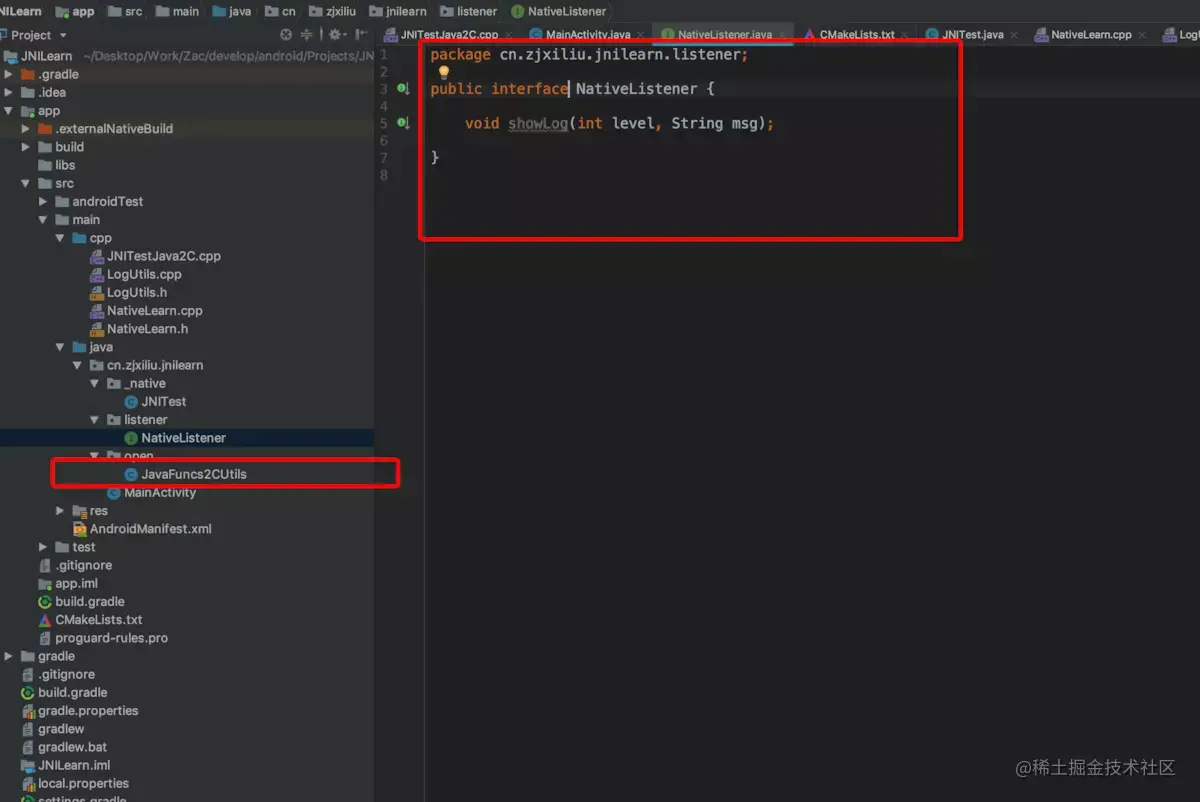The width and height of the screenshot is (1200, 802).
Task: Click the proguard-rules.pro file icon
Action: pos(45,638)
